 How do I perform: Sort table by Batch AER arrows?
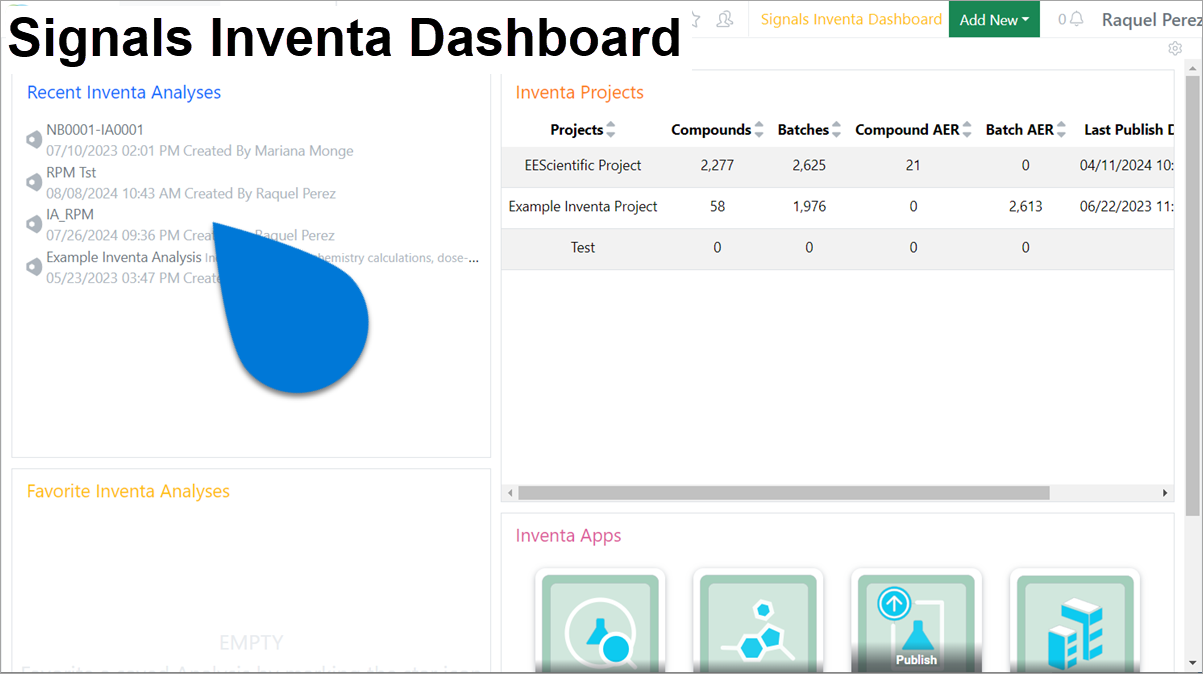(x=1062, y=130)
